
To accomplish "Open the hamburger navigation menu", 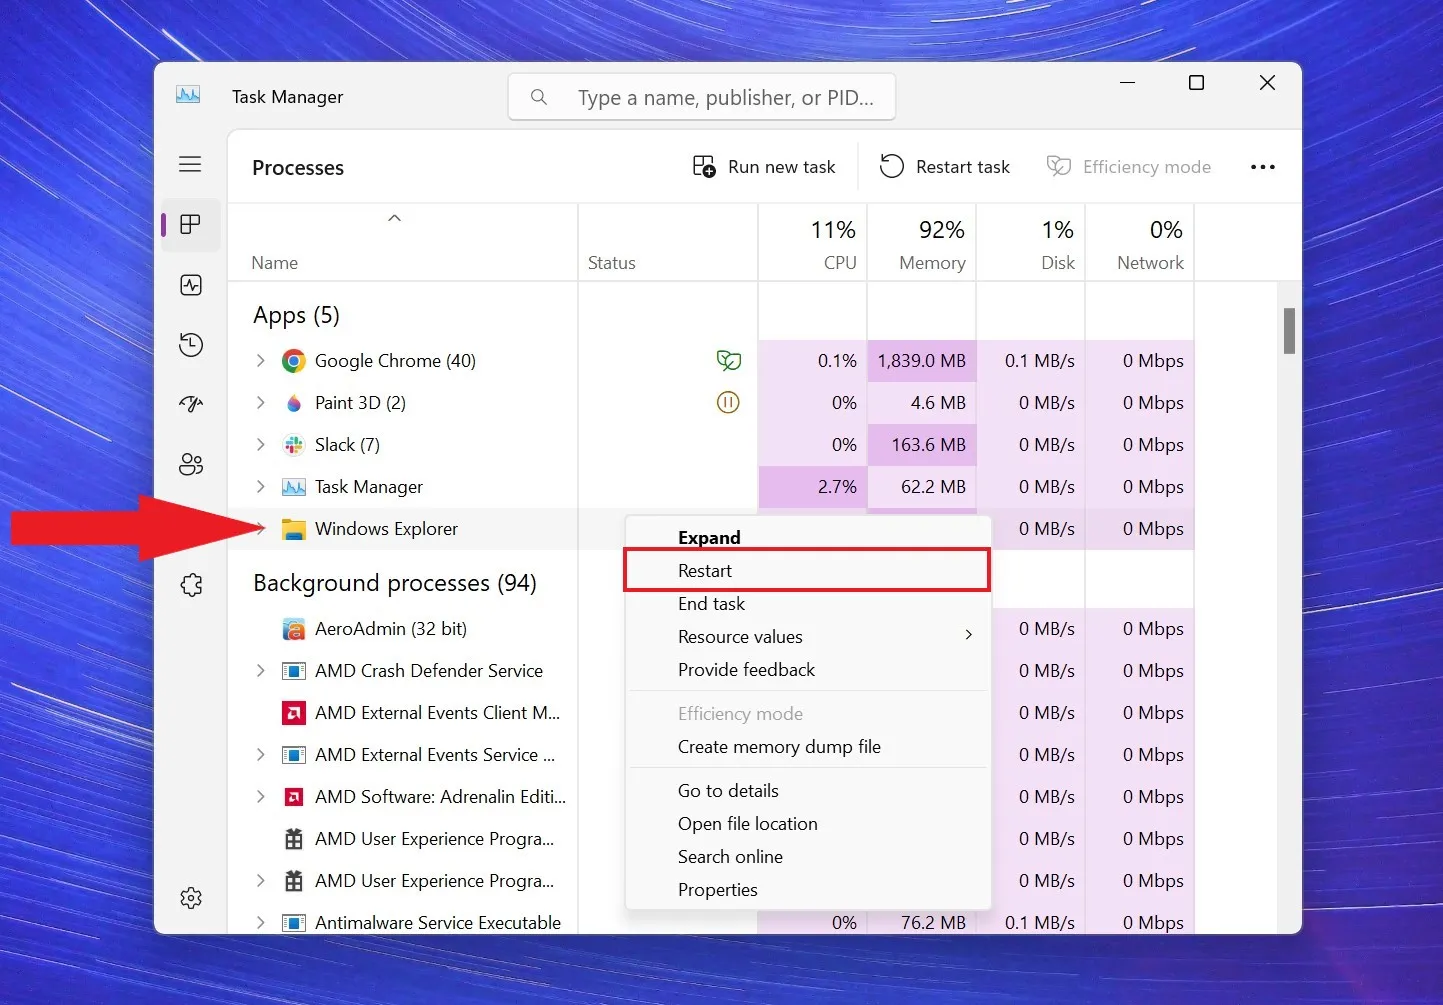I will pyautogui.click(x=190, y=164).
